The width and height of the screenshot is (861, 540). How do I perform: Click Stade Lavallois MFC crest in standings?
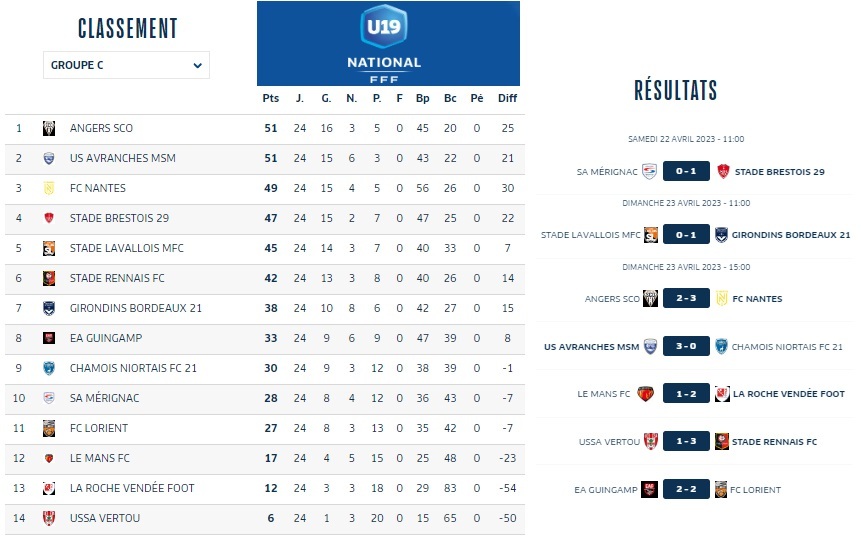click(48, 248)
